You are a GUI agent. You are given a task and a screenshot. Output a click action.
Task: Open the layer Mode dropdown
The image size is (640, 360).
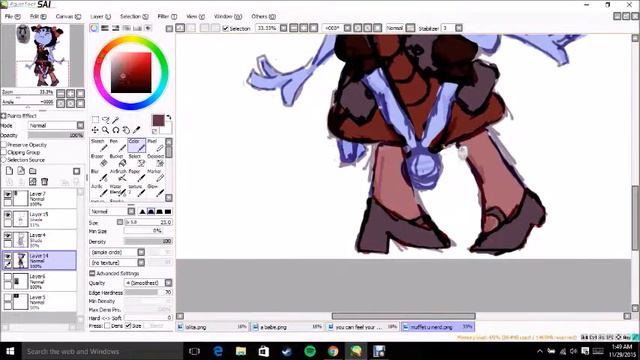point(56,125)
